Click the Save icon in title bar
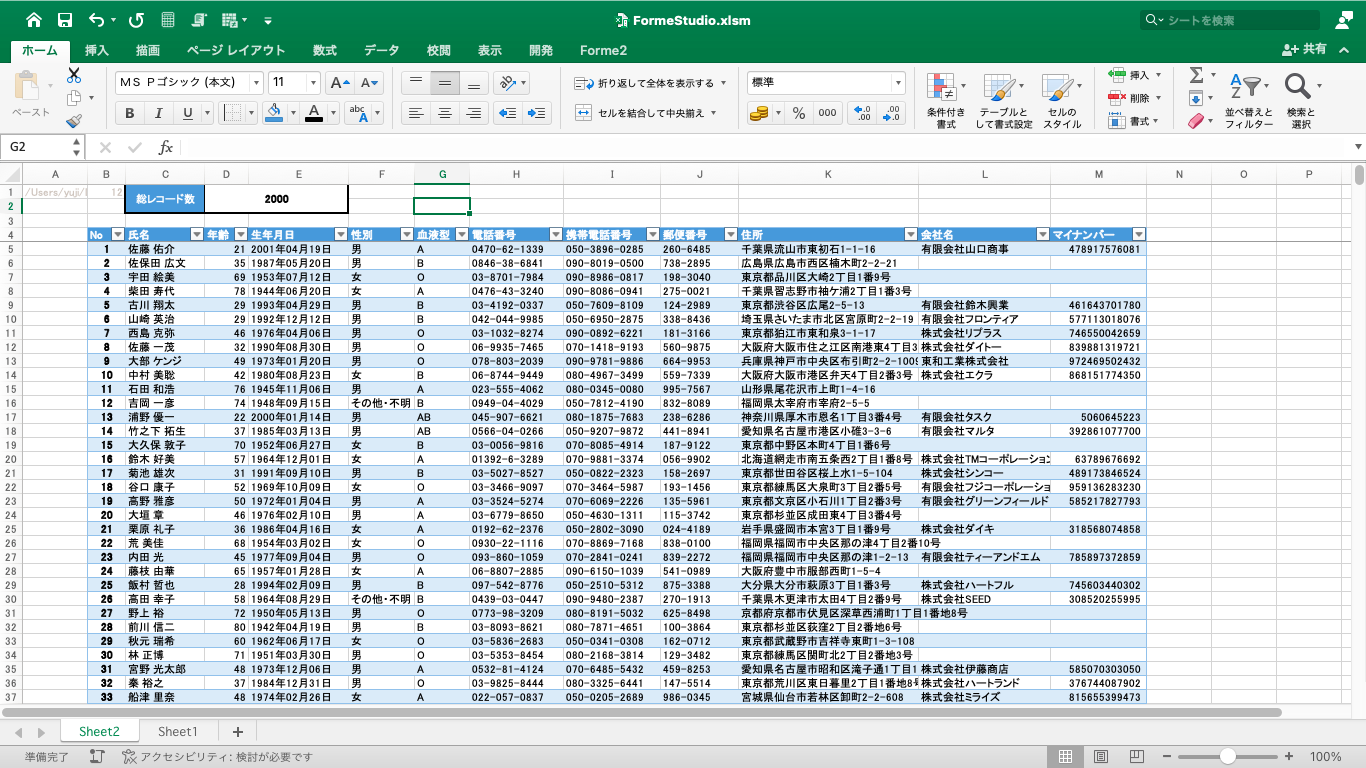1366x768 pixels. [x=65, y=20]
